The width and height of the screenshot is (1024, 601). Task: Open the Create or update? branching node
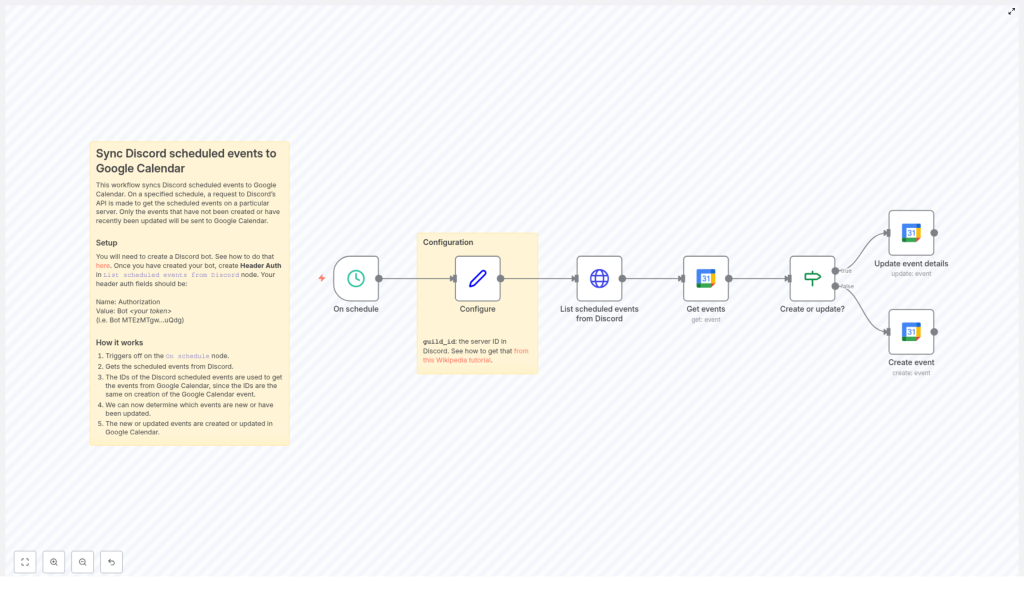[811, 278]
